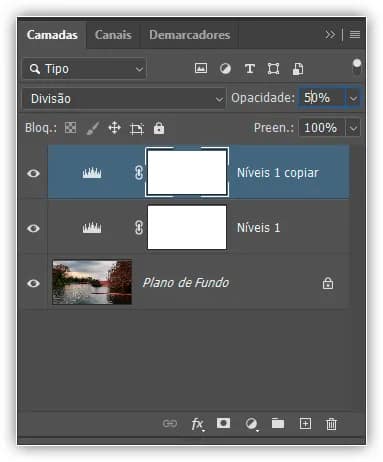Filter for smart objects icon
383x462 pixels.
tap(298, 69)
